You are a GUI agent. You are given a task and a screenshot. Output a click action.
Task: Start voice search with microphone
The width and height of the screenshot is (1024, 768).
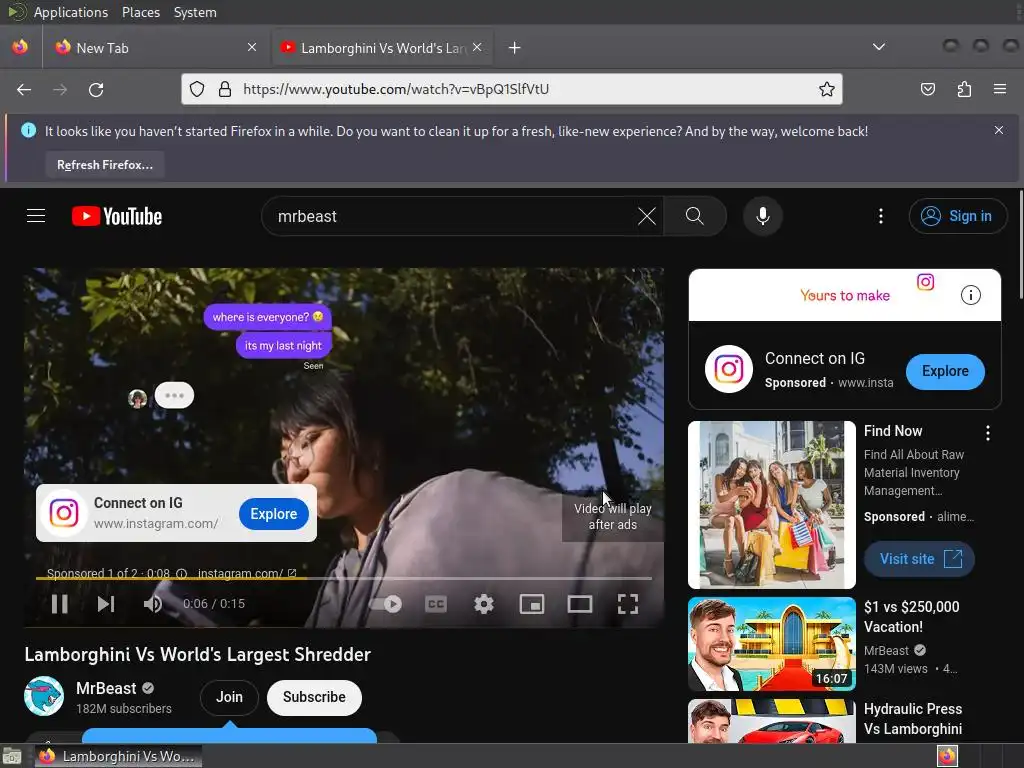[763, 216]
